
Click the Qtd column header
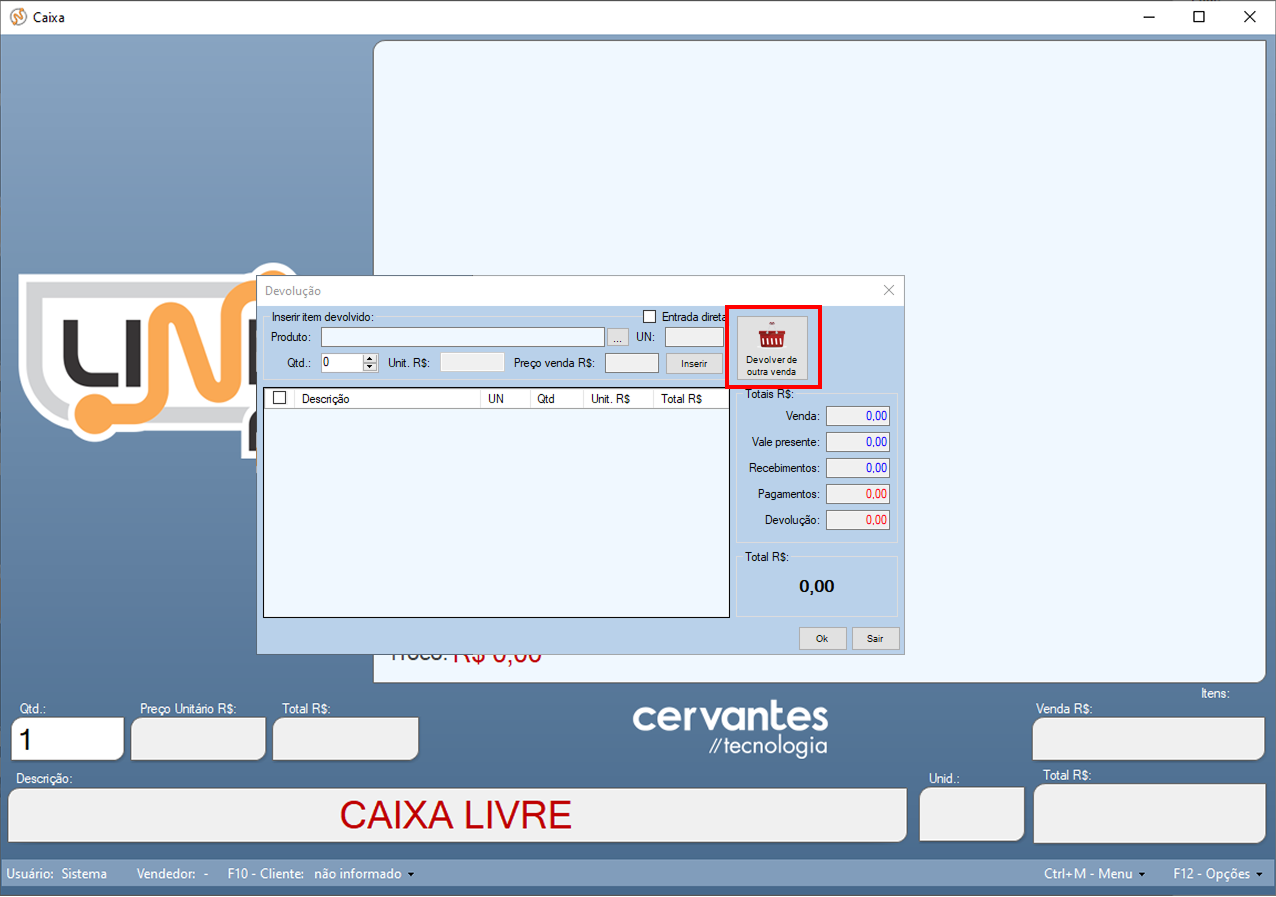coord(557,398)
